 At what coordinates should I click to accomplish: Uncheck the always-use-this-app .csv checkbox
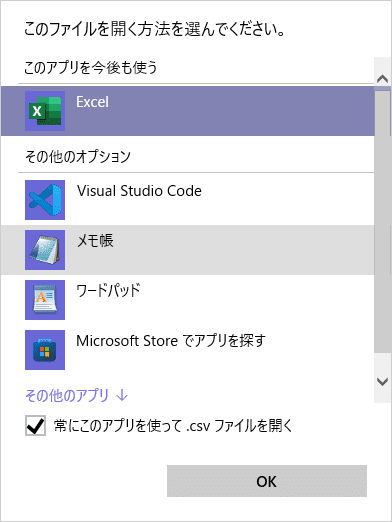[x=35, y=426]
